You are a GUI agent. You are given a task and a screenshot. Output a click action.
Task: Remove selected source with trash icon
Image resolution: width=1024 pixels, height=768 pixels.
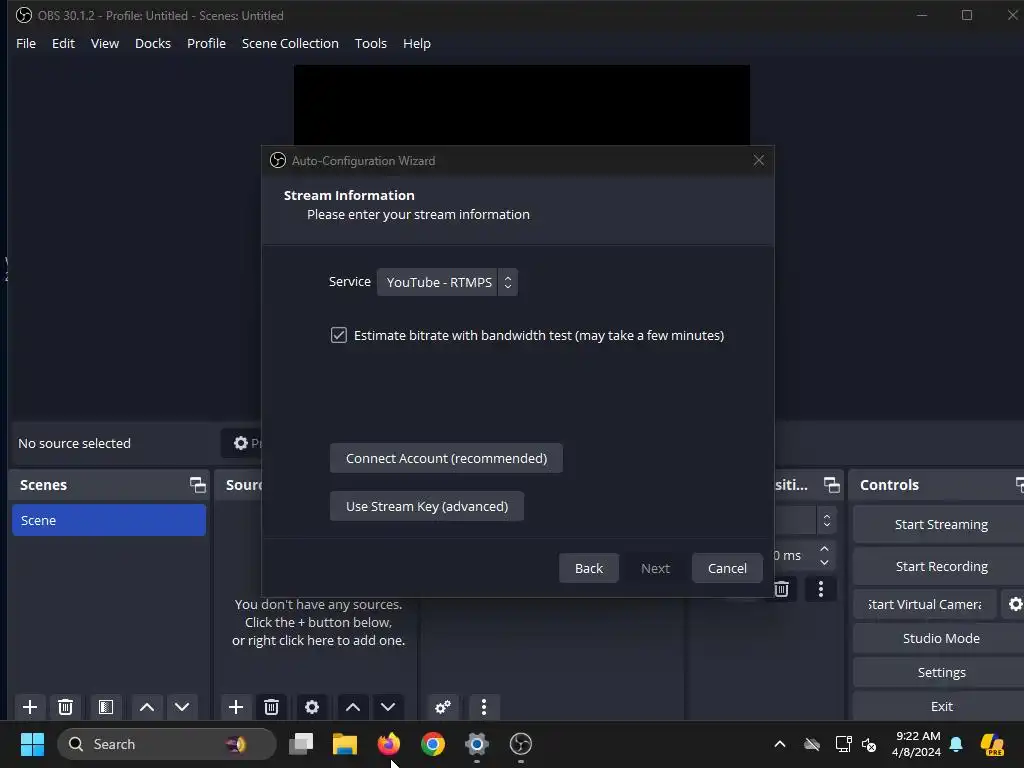pyautogui.click(x=271, y=707)
